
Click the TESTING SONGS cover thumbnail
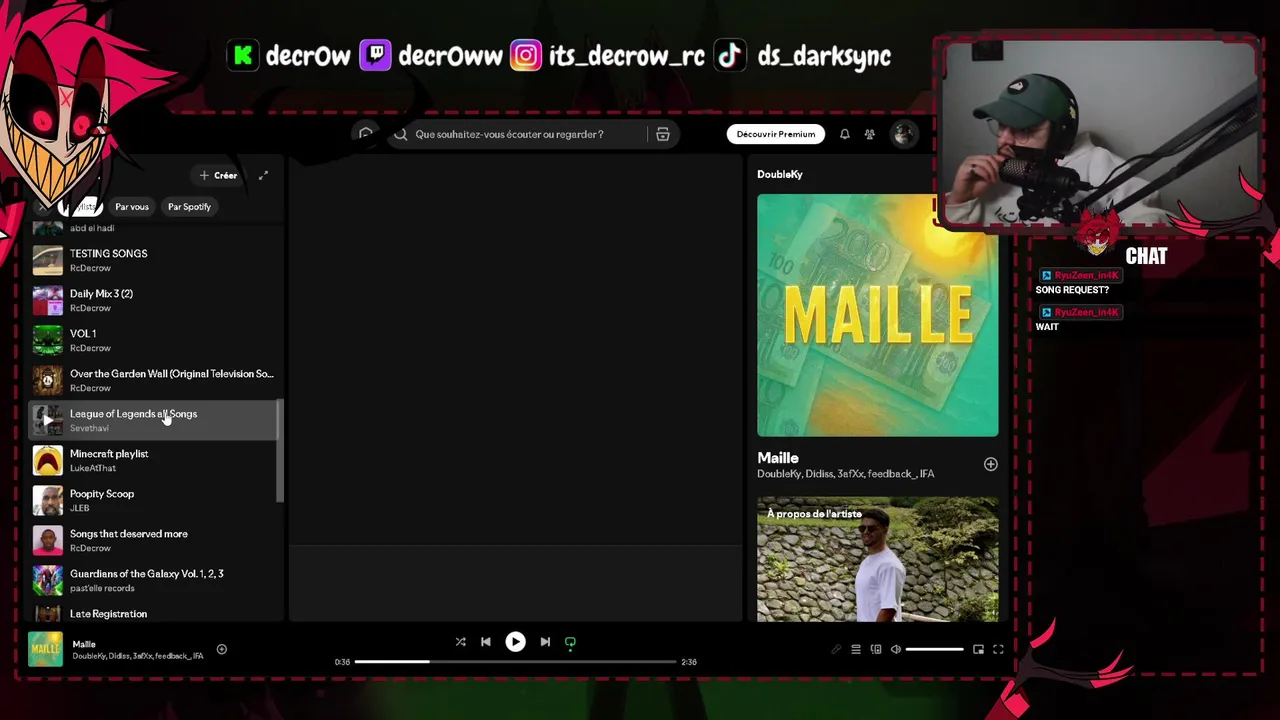[48, 260]
